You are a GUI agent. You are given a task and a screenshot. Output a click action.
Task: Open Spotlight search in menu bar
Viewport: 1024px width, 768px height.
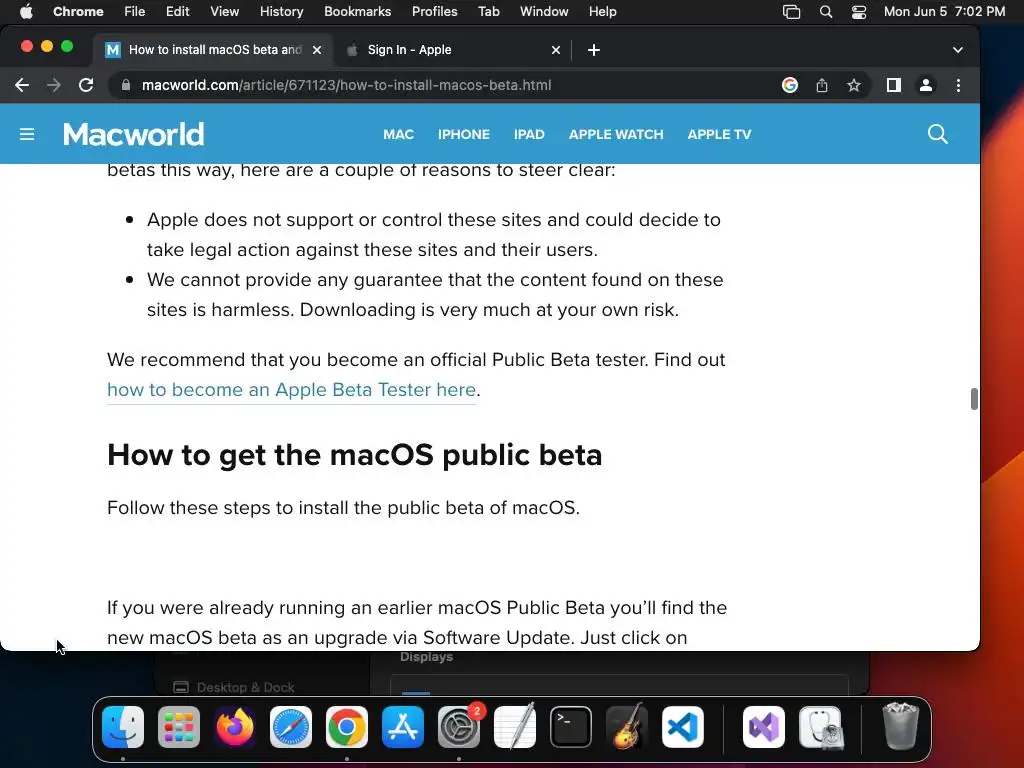825,12
